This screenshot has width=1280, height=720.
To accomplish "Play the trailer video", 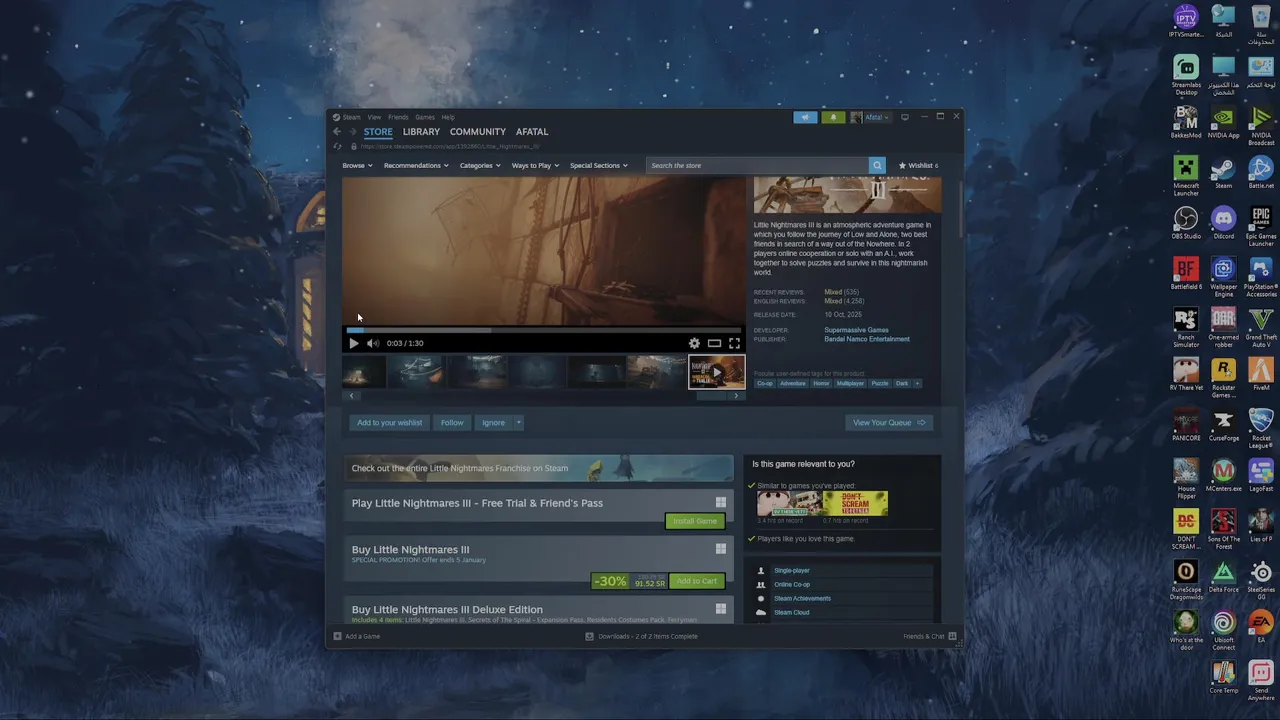I will pos(353,343).
